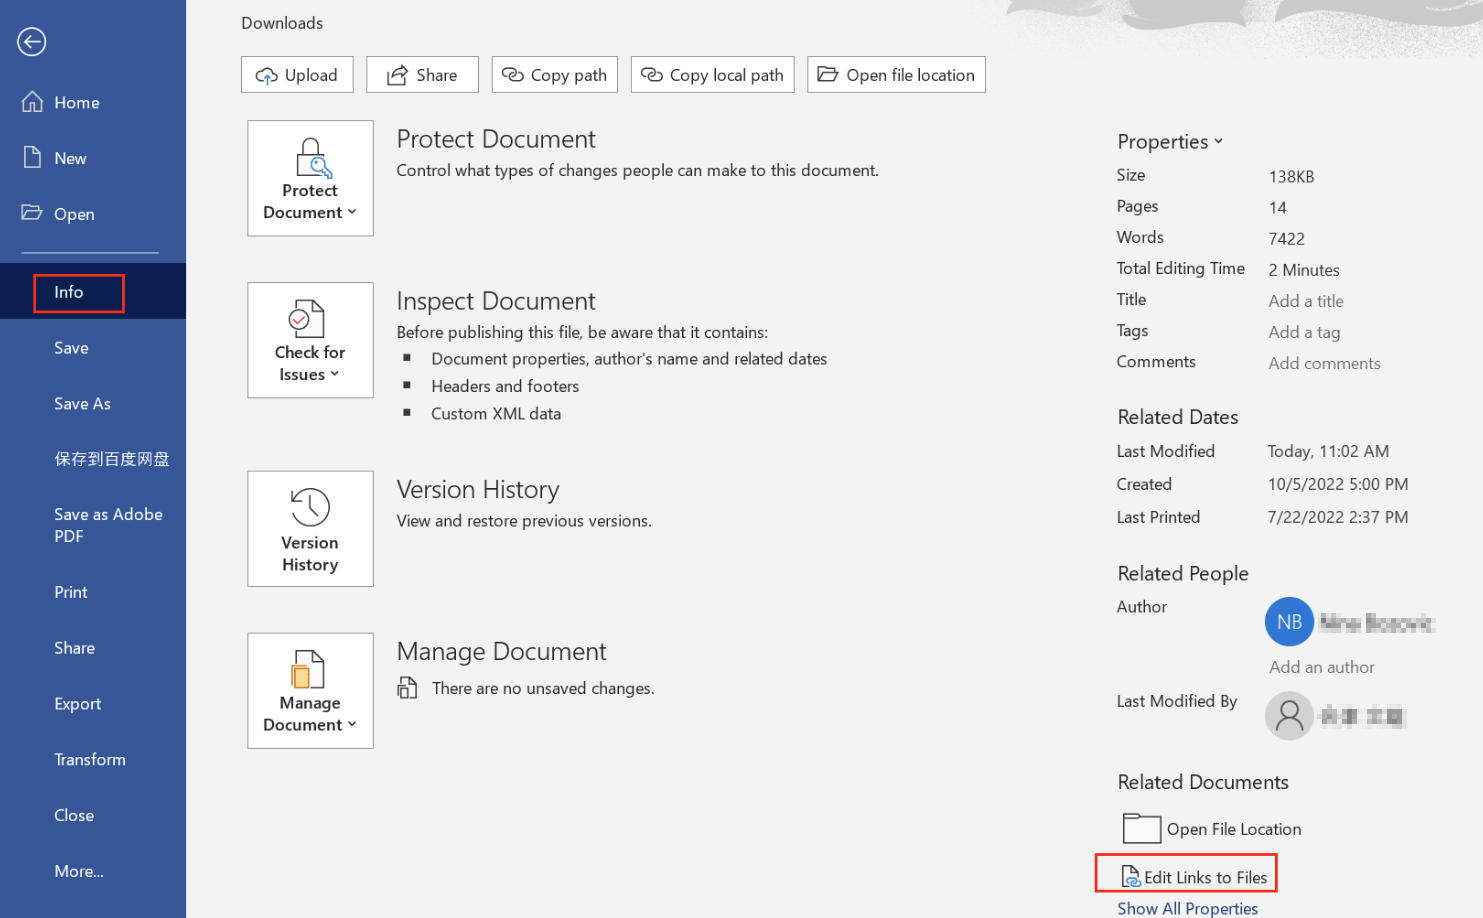Select the New document icon
The width and height of the screenshot is (1483, 918).
coord(31,157)
